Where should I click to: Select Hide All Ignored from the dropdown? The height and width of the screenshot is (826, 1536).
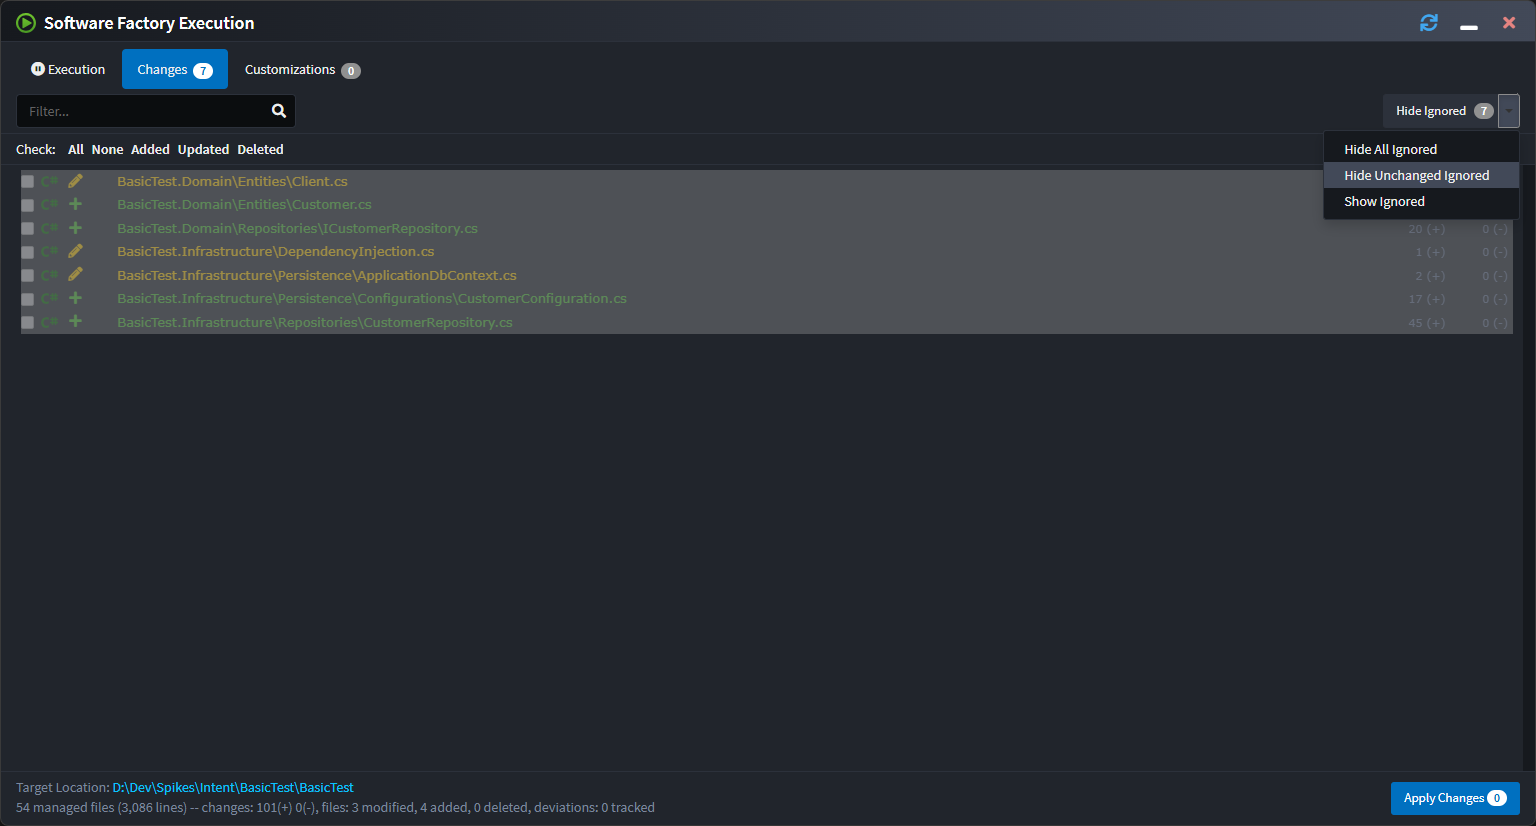1390,148
